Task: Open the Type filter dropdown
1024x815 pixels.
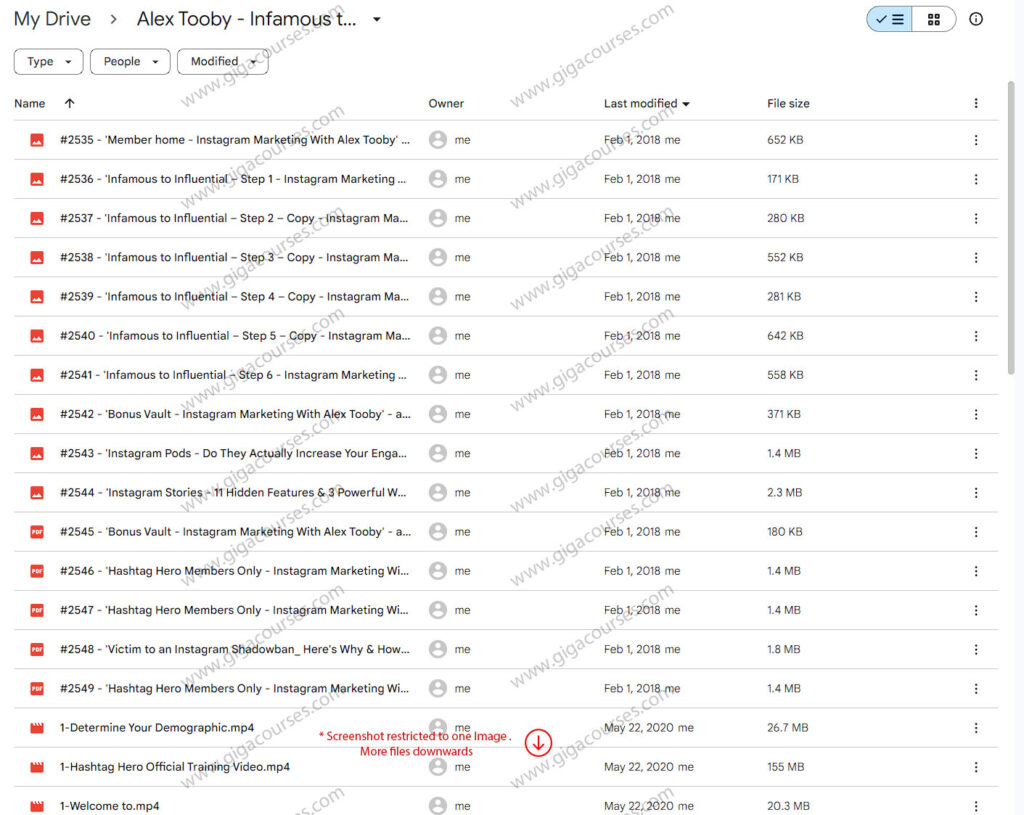Action: click(48, 62)
